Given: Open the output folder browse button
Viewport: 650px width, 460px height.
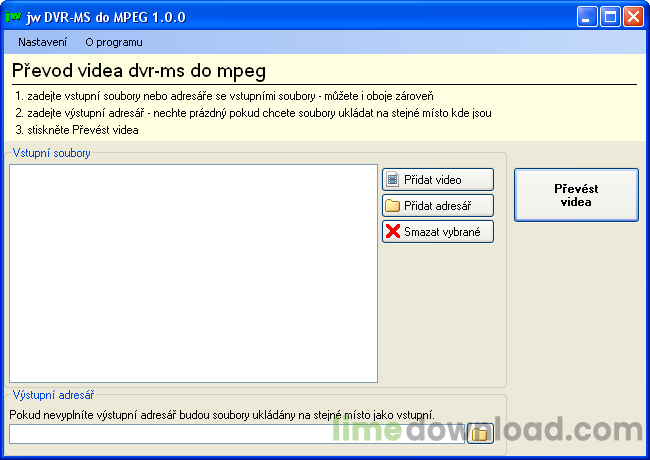Looking at the screenshot, I should (x=482, y=433).
